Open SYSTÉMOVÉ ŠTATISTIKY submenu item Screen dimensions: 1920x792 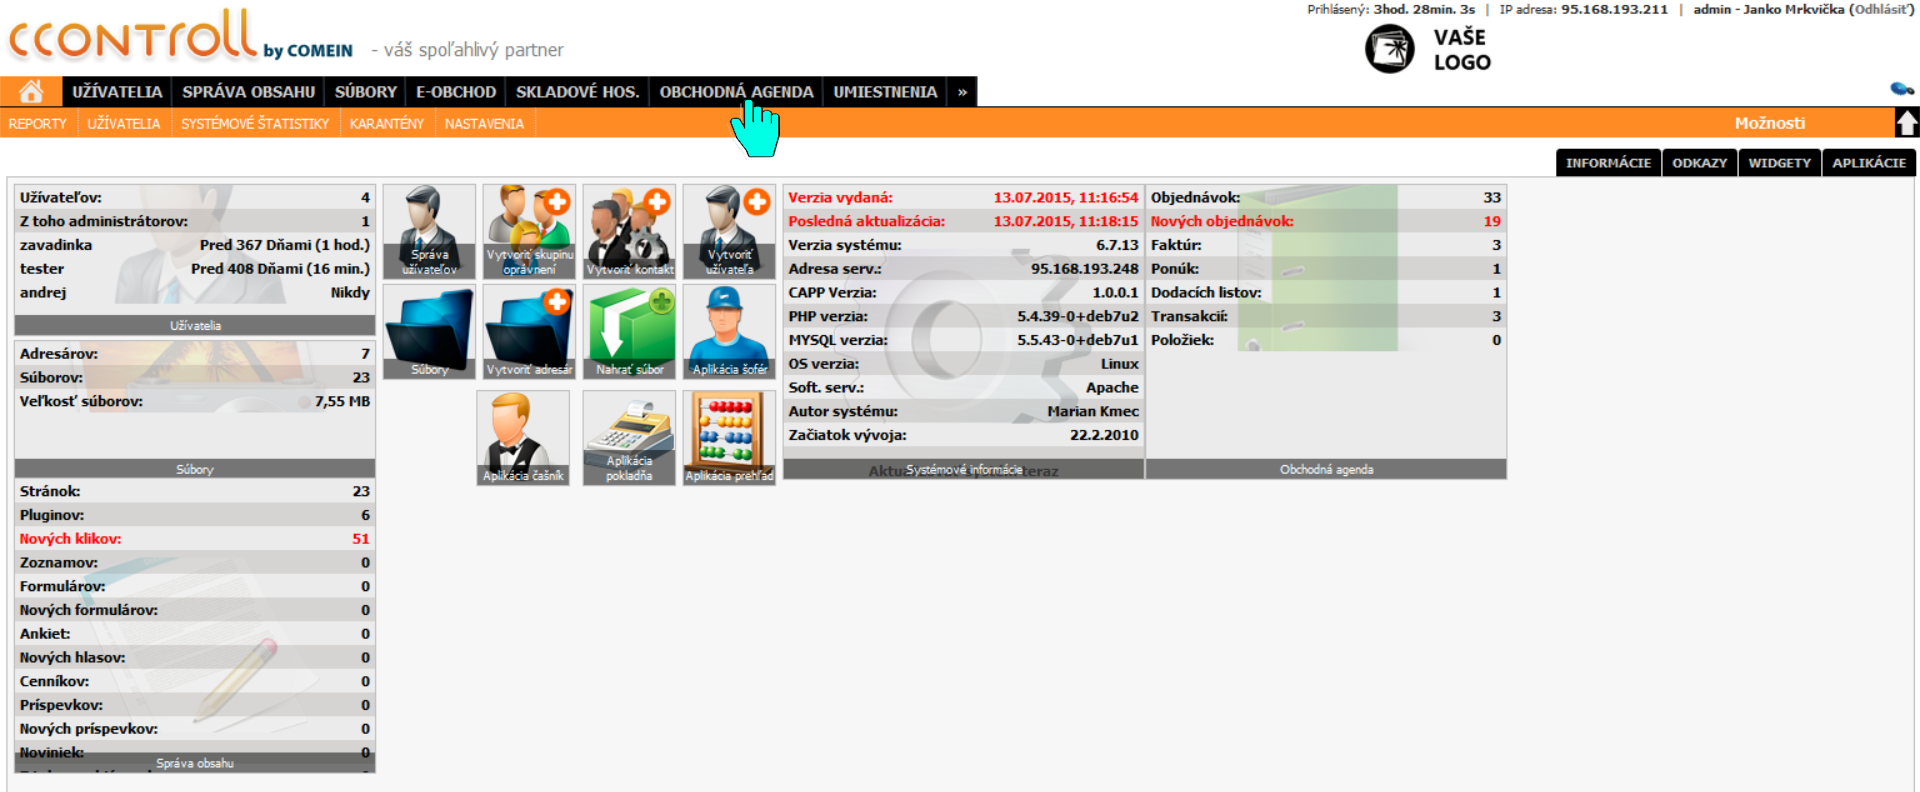click(255, 124)
